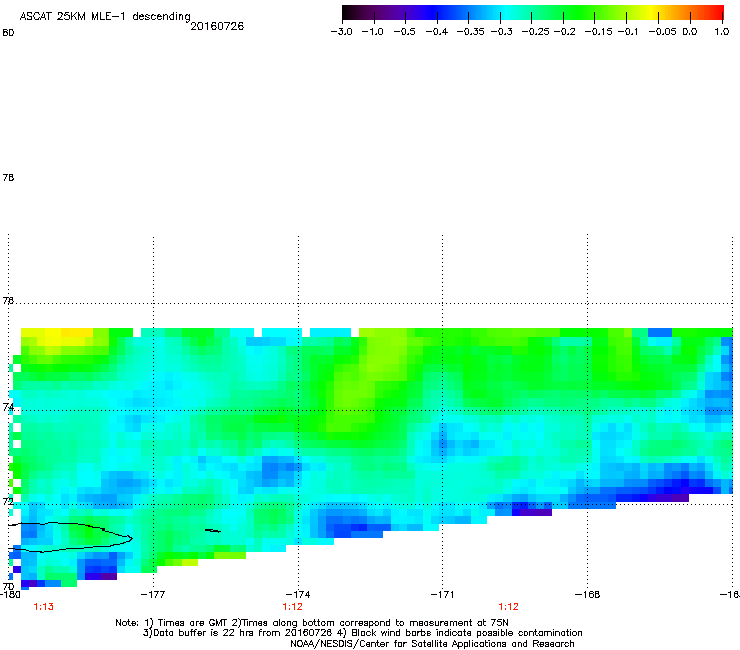Click the latitude label 74 on left axis

(8, 407)
